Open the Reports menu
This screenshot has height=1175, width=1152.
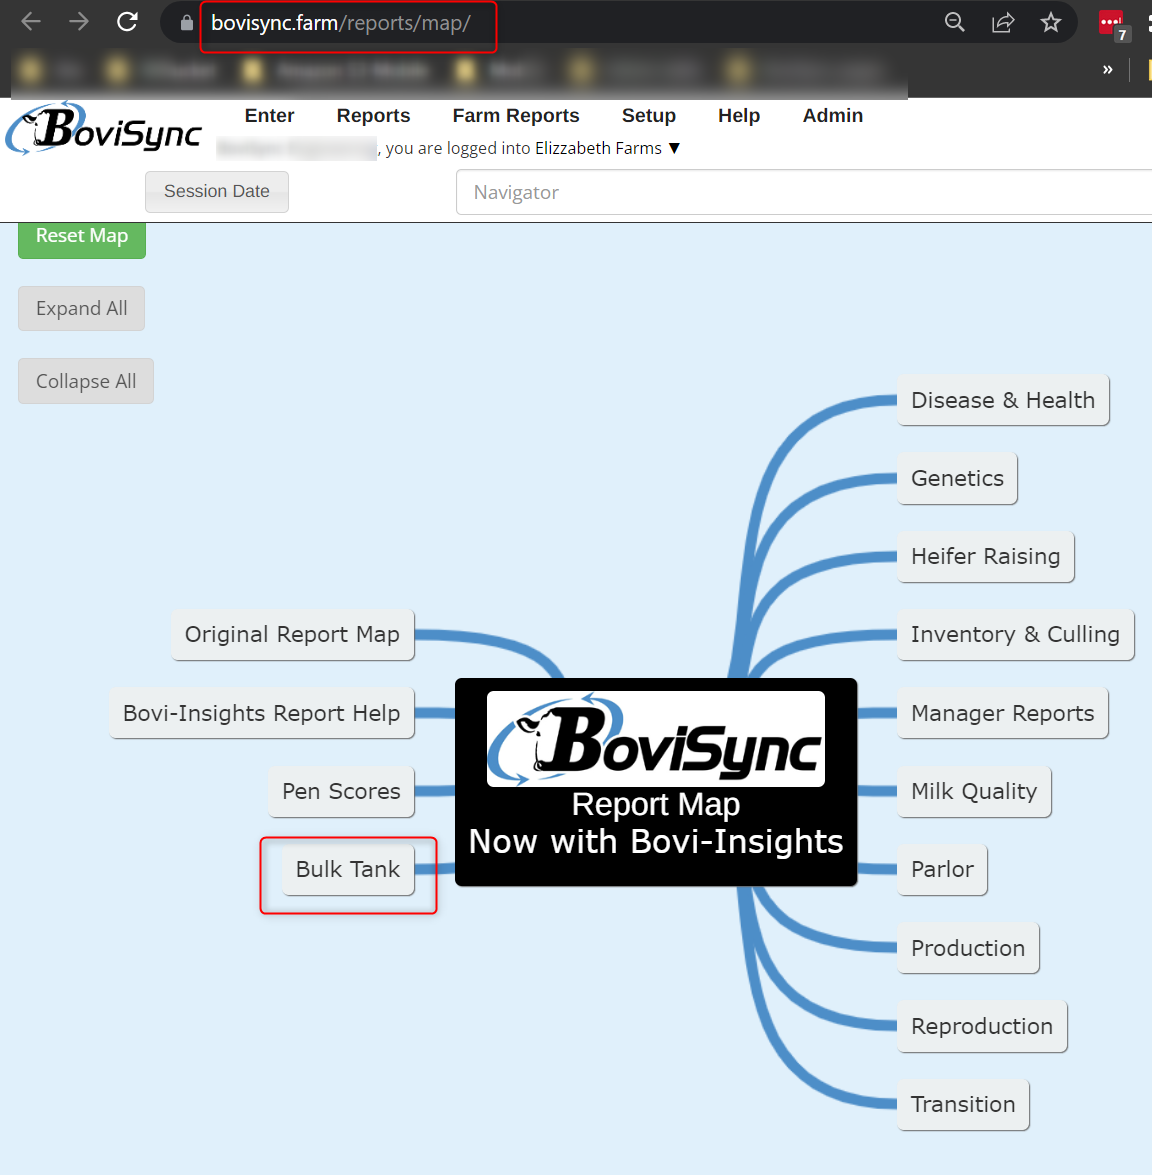click(373, 115)
